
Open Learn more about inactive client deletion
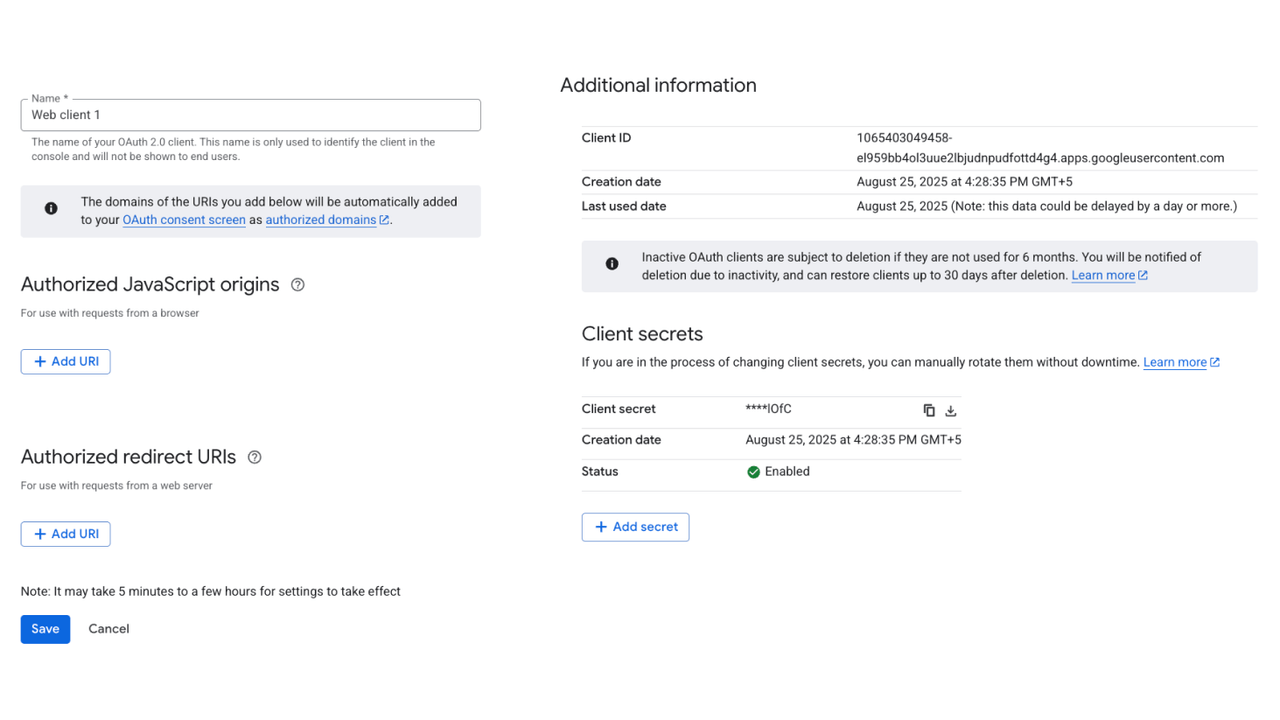tap(1103, 274)
